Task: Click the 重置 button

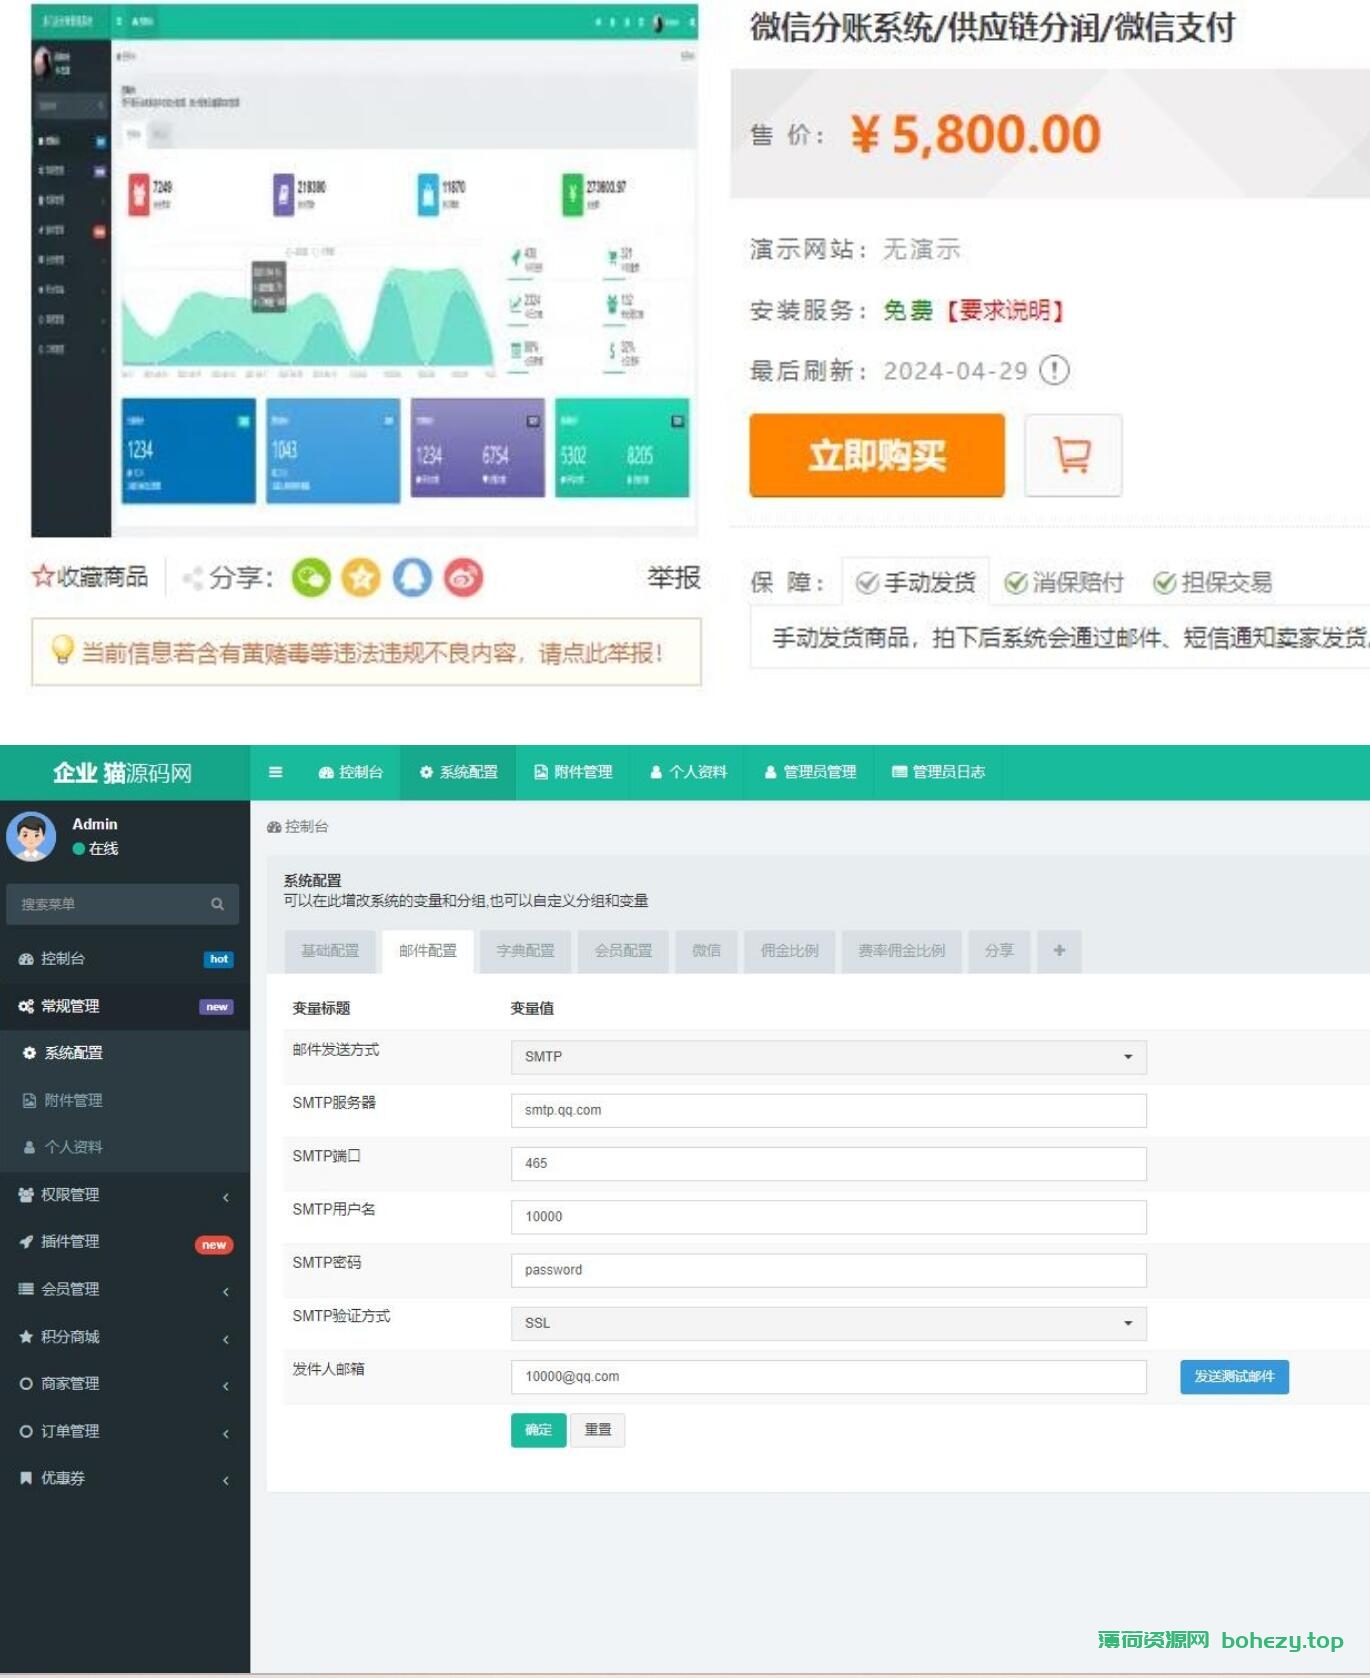Action: (598, 1430)
